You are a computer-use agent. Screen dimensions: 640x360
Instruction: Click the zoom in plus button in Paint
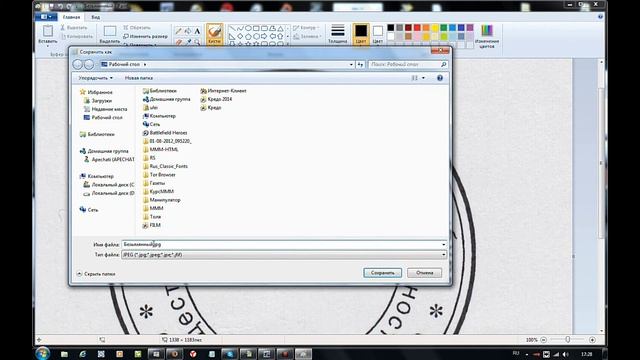pyautogui.click(x=592, y=340)
